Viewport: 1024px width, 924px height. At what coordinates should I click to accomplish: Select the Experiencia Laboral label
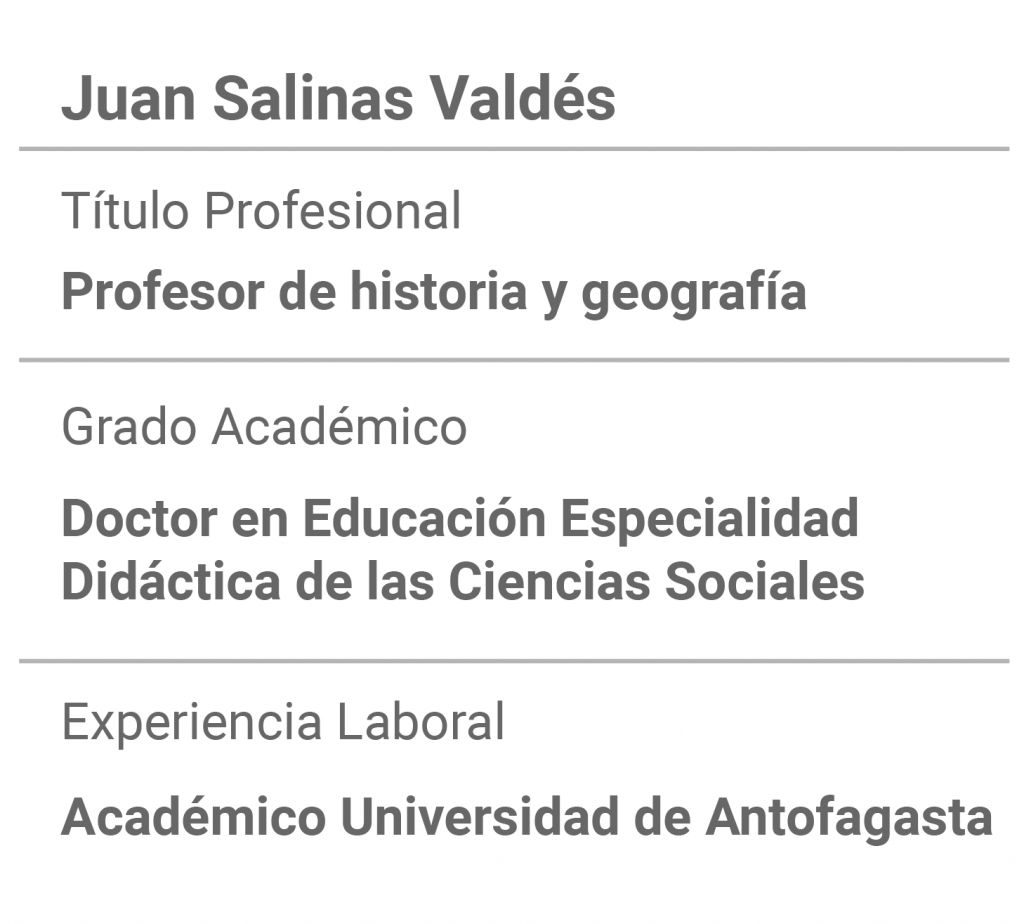[283, 722]
